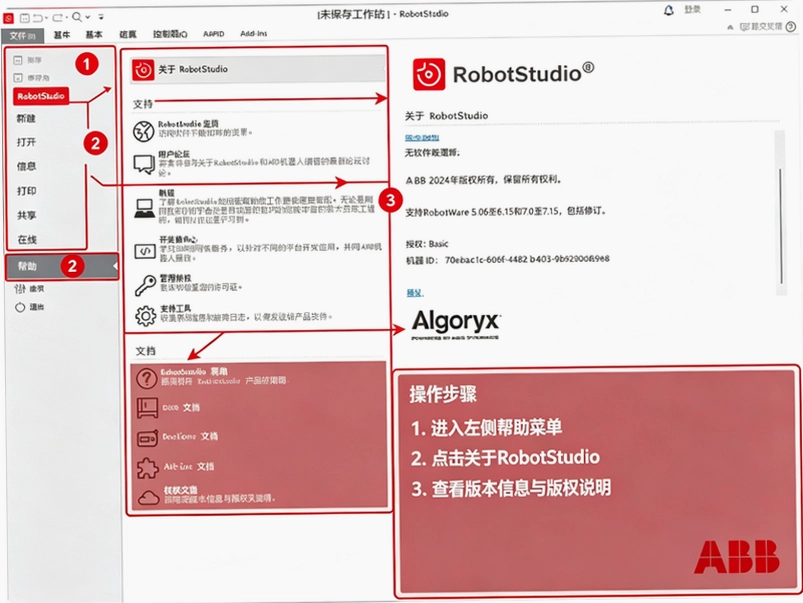The height and width of the screenshot is (603, 803).
Task: Click the gear 支持工具 support tools icon
Action: (145, 316)
